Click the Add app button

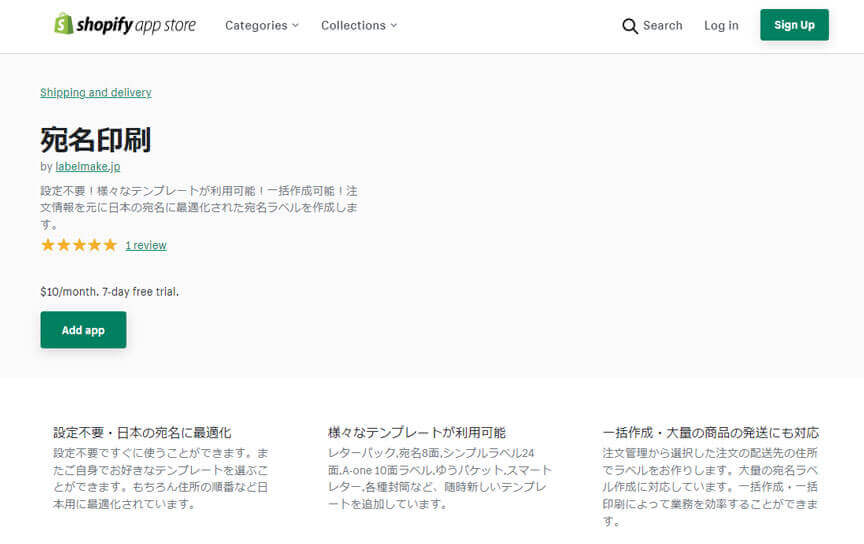click(x=83, y=330)
